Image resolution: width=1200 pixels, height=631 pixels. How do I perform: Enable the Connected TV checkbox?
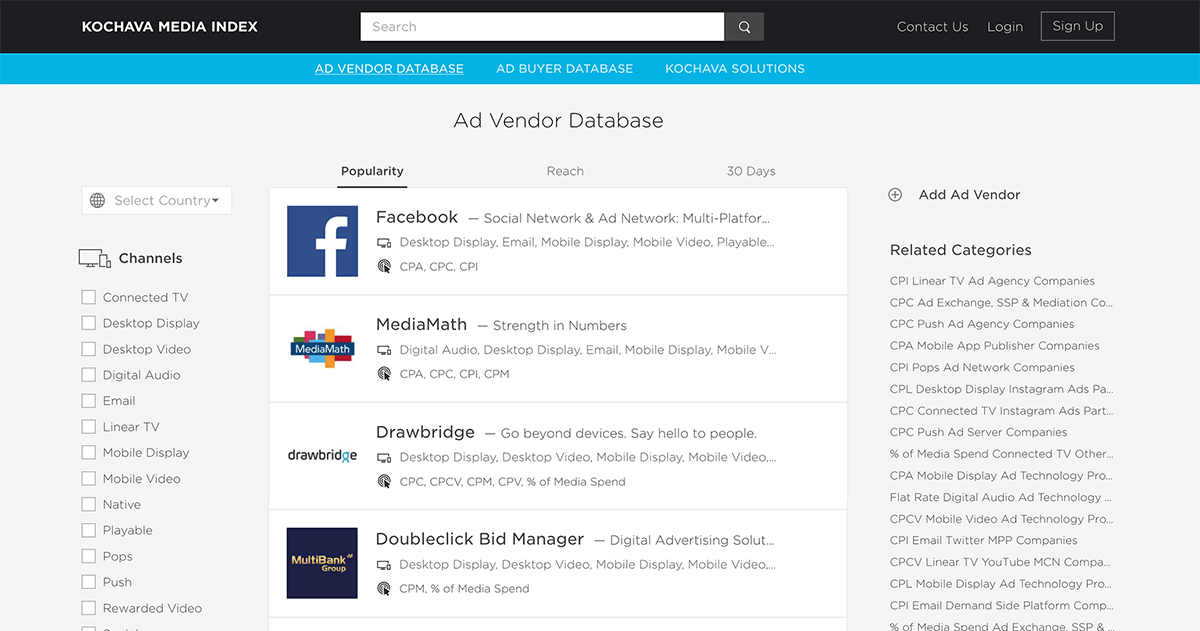[x=89, y=297]
